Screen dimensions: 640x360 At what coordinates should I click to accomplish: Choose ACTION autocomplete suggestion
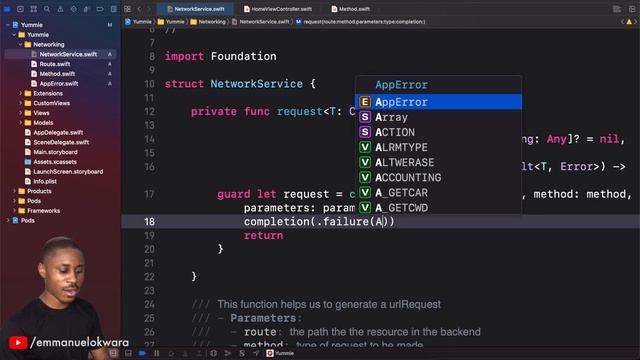[x=438, y=132]
